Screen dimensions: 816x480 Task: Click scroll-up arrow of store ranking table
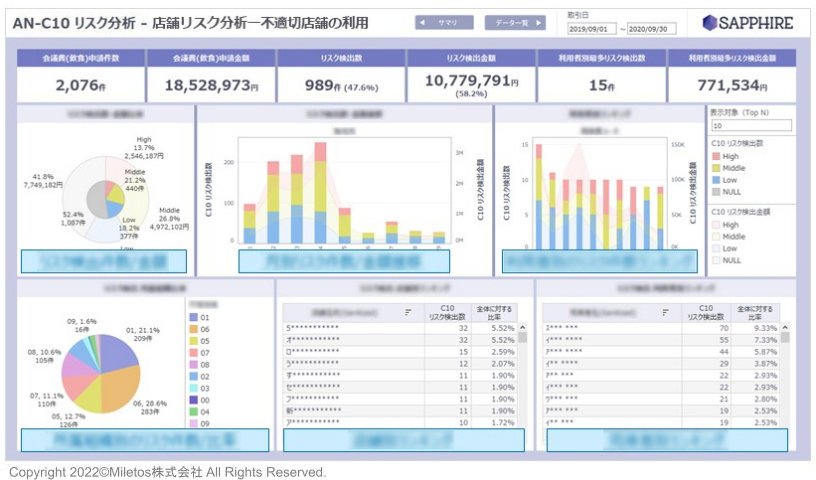[x=522, y=327]
